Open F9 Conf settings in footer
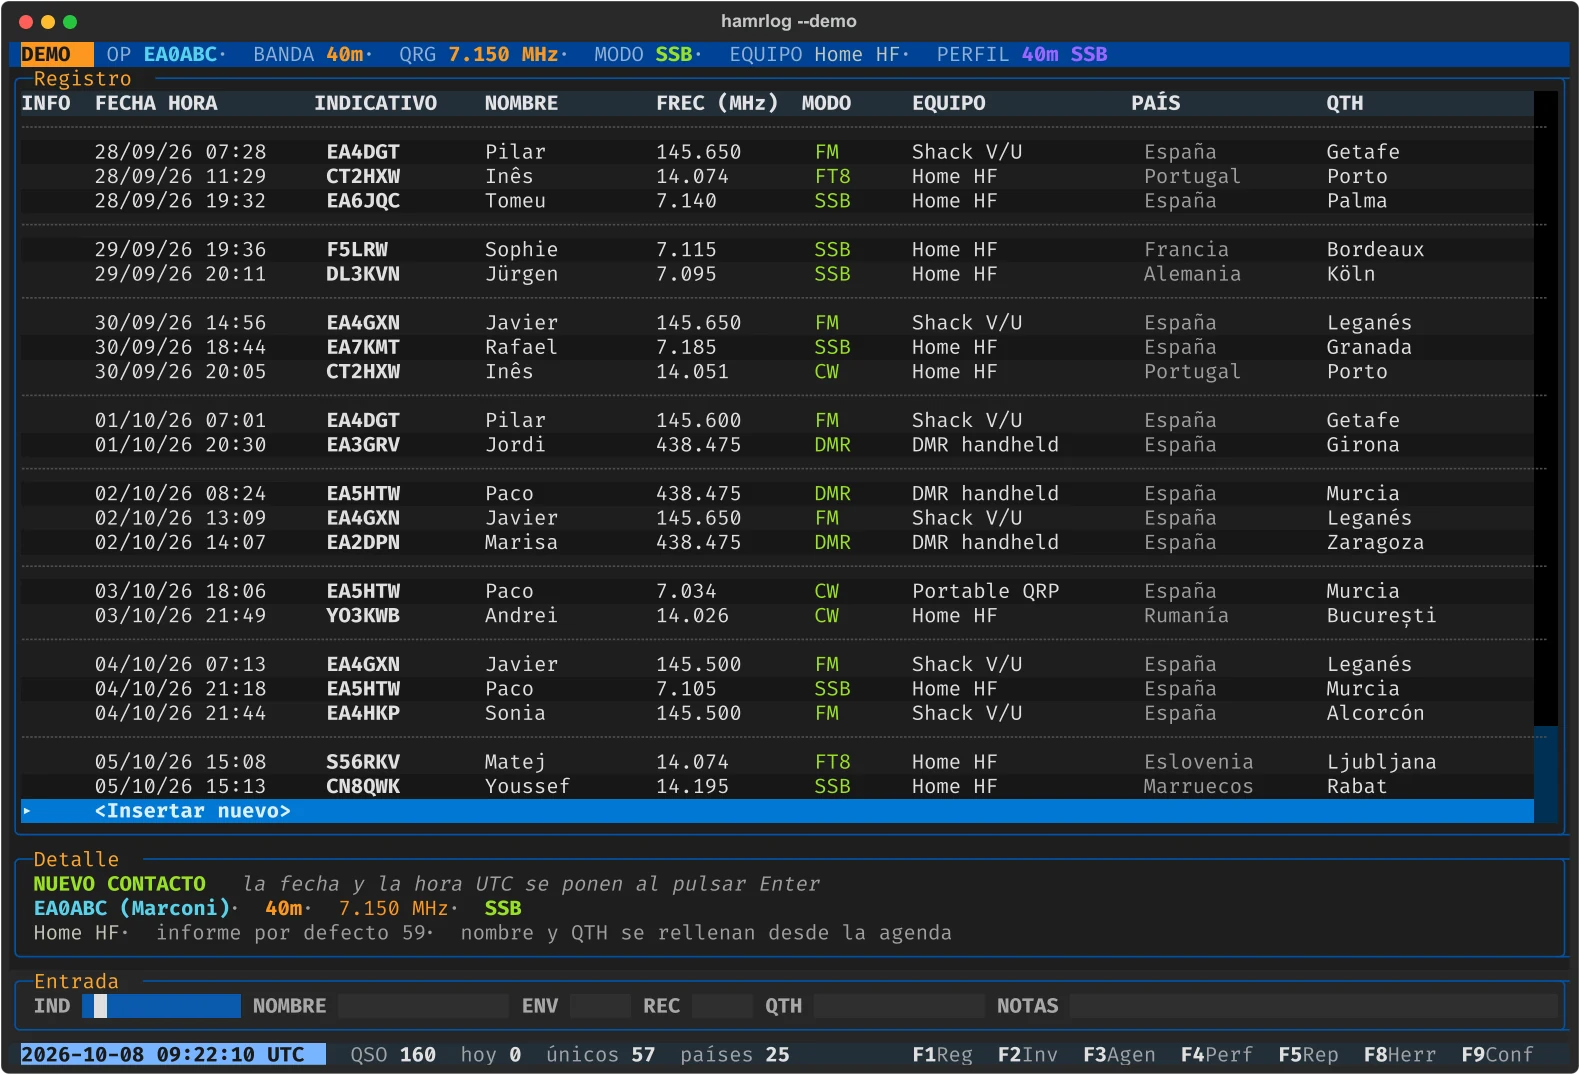Screen dimensions: 1580x1075 [1497, 1055]
